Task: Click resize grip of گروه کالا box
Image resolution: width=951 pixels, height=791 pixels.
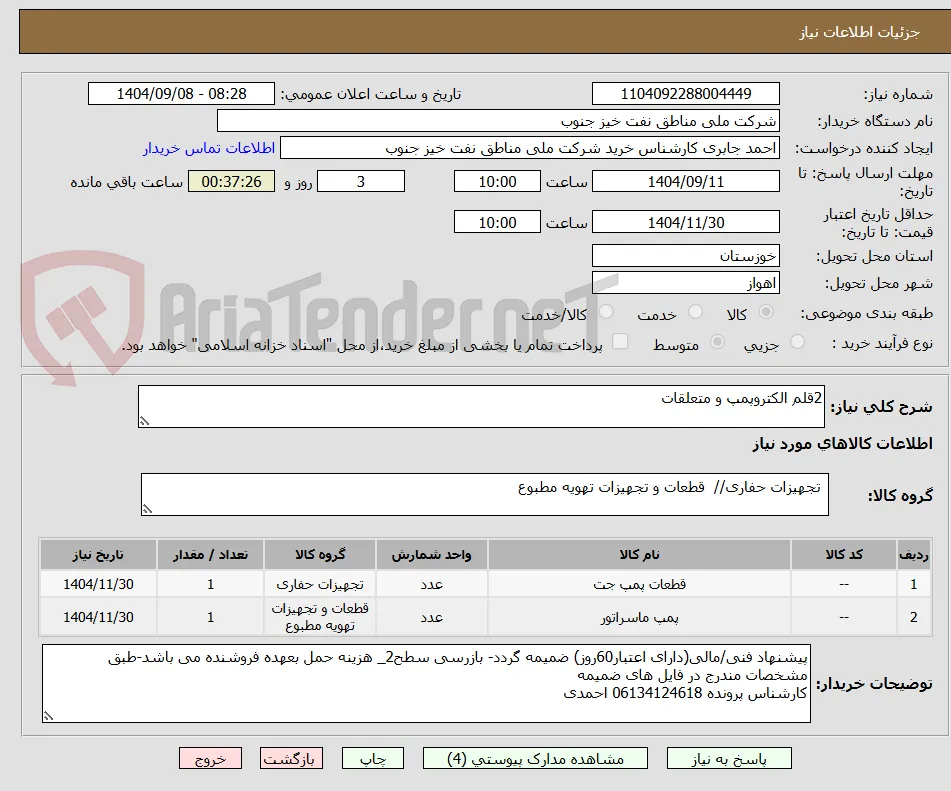Action: [x=147, y=509]
